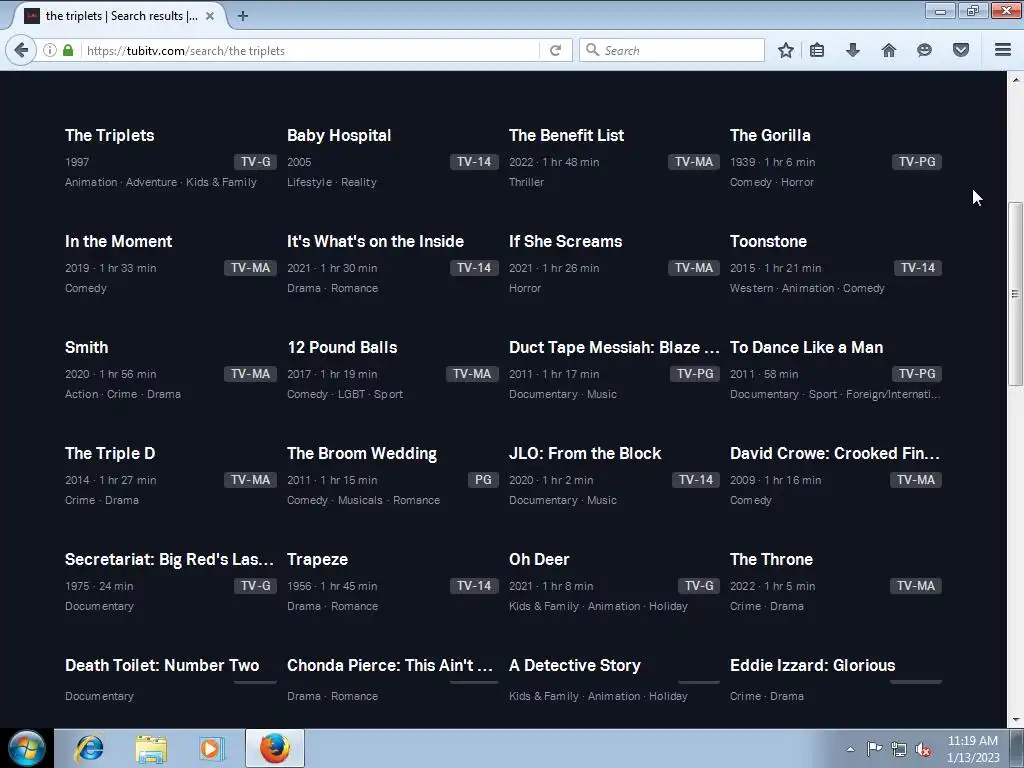
Task: Open 'Chonda Pierce: This Ain't ...' title
Action: coord(390,665)
